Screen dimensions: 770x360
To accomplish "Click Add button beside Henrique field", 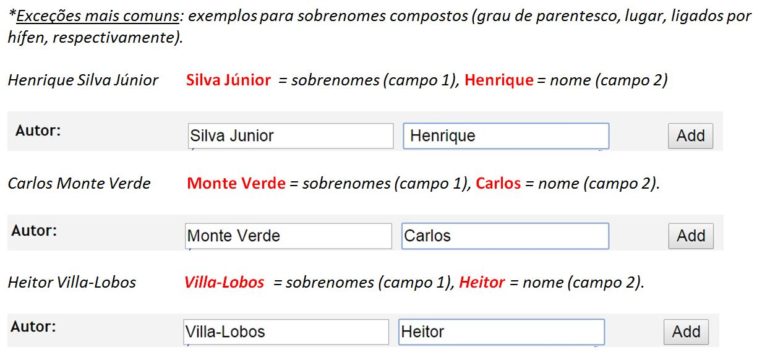I will (x=690, y=136).
